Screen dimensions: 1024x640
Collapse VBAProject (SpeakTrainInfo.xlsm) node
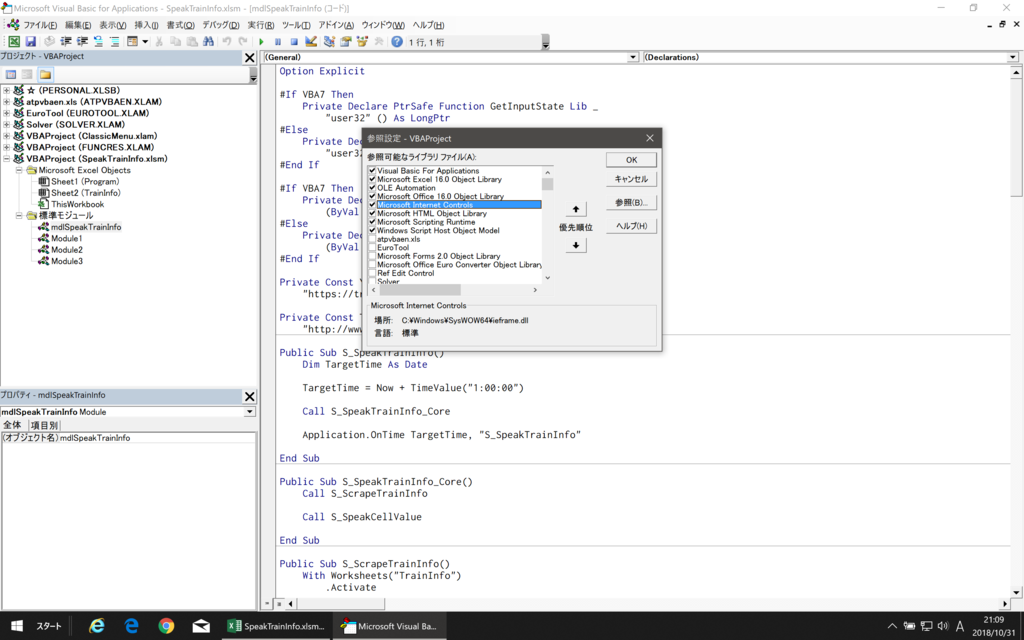[x=7, y=159]
